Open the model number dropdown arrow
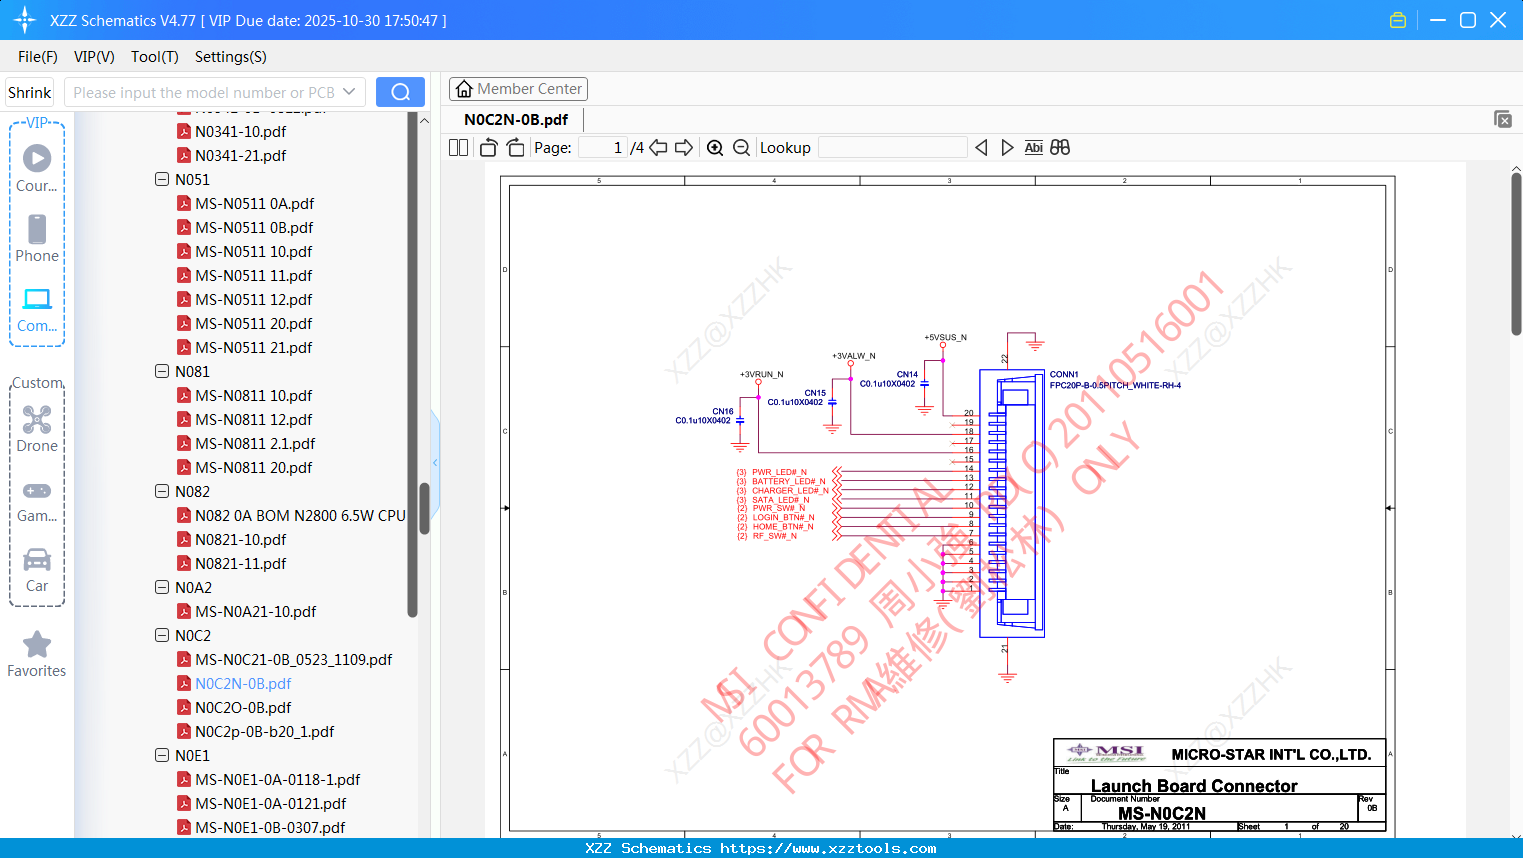This screenshot has height=858, width=1523. click(x=349, y=92)
